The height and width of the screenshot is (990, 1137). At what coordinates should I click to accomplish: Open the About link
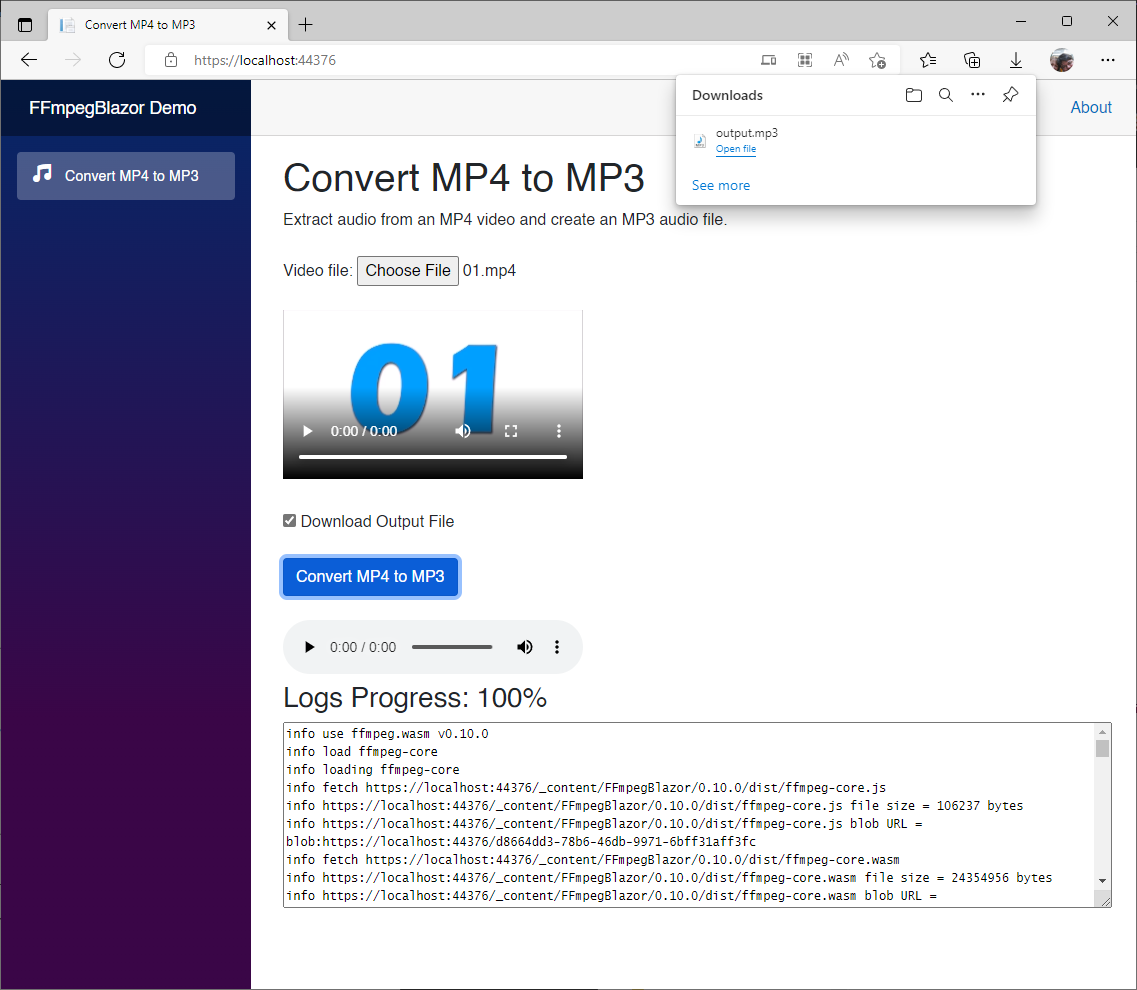(1091, 107)
